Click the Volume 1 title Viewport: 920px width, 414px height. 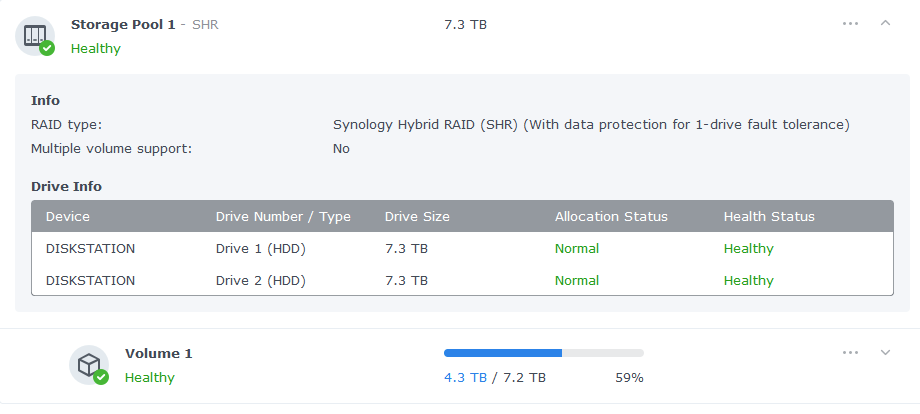point(158,353)
